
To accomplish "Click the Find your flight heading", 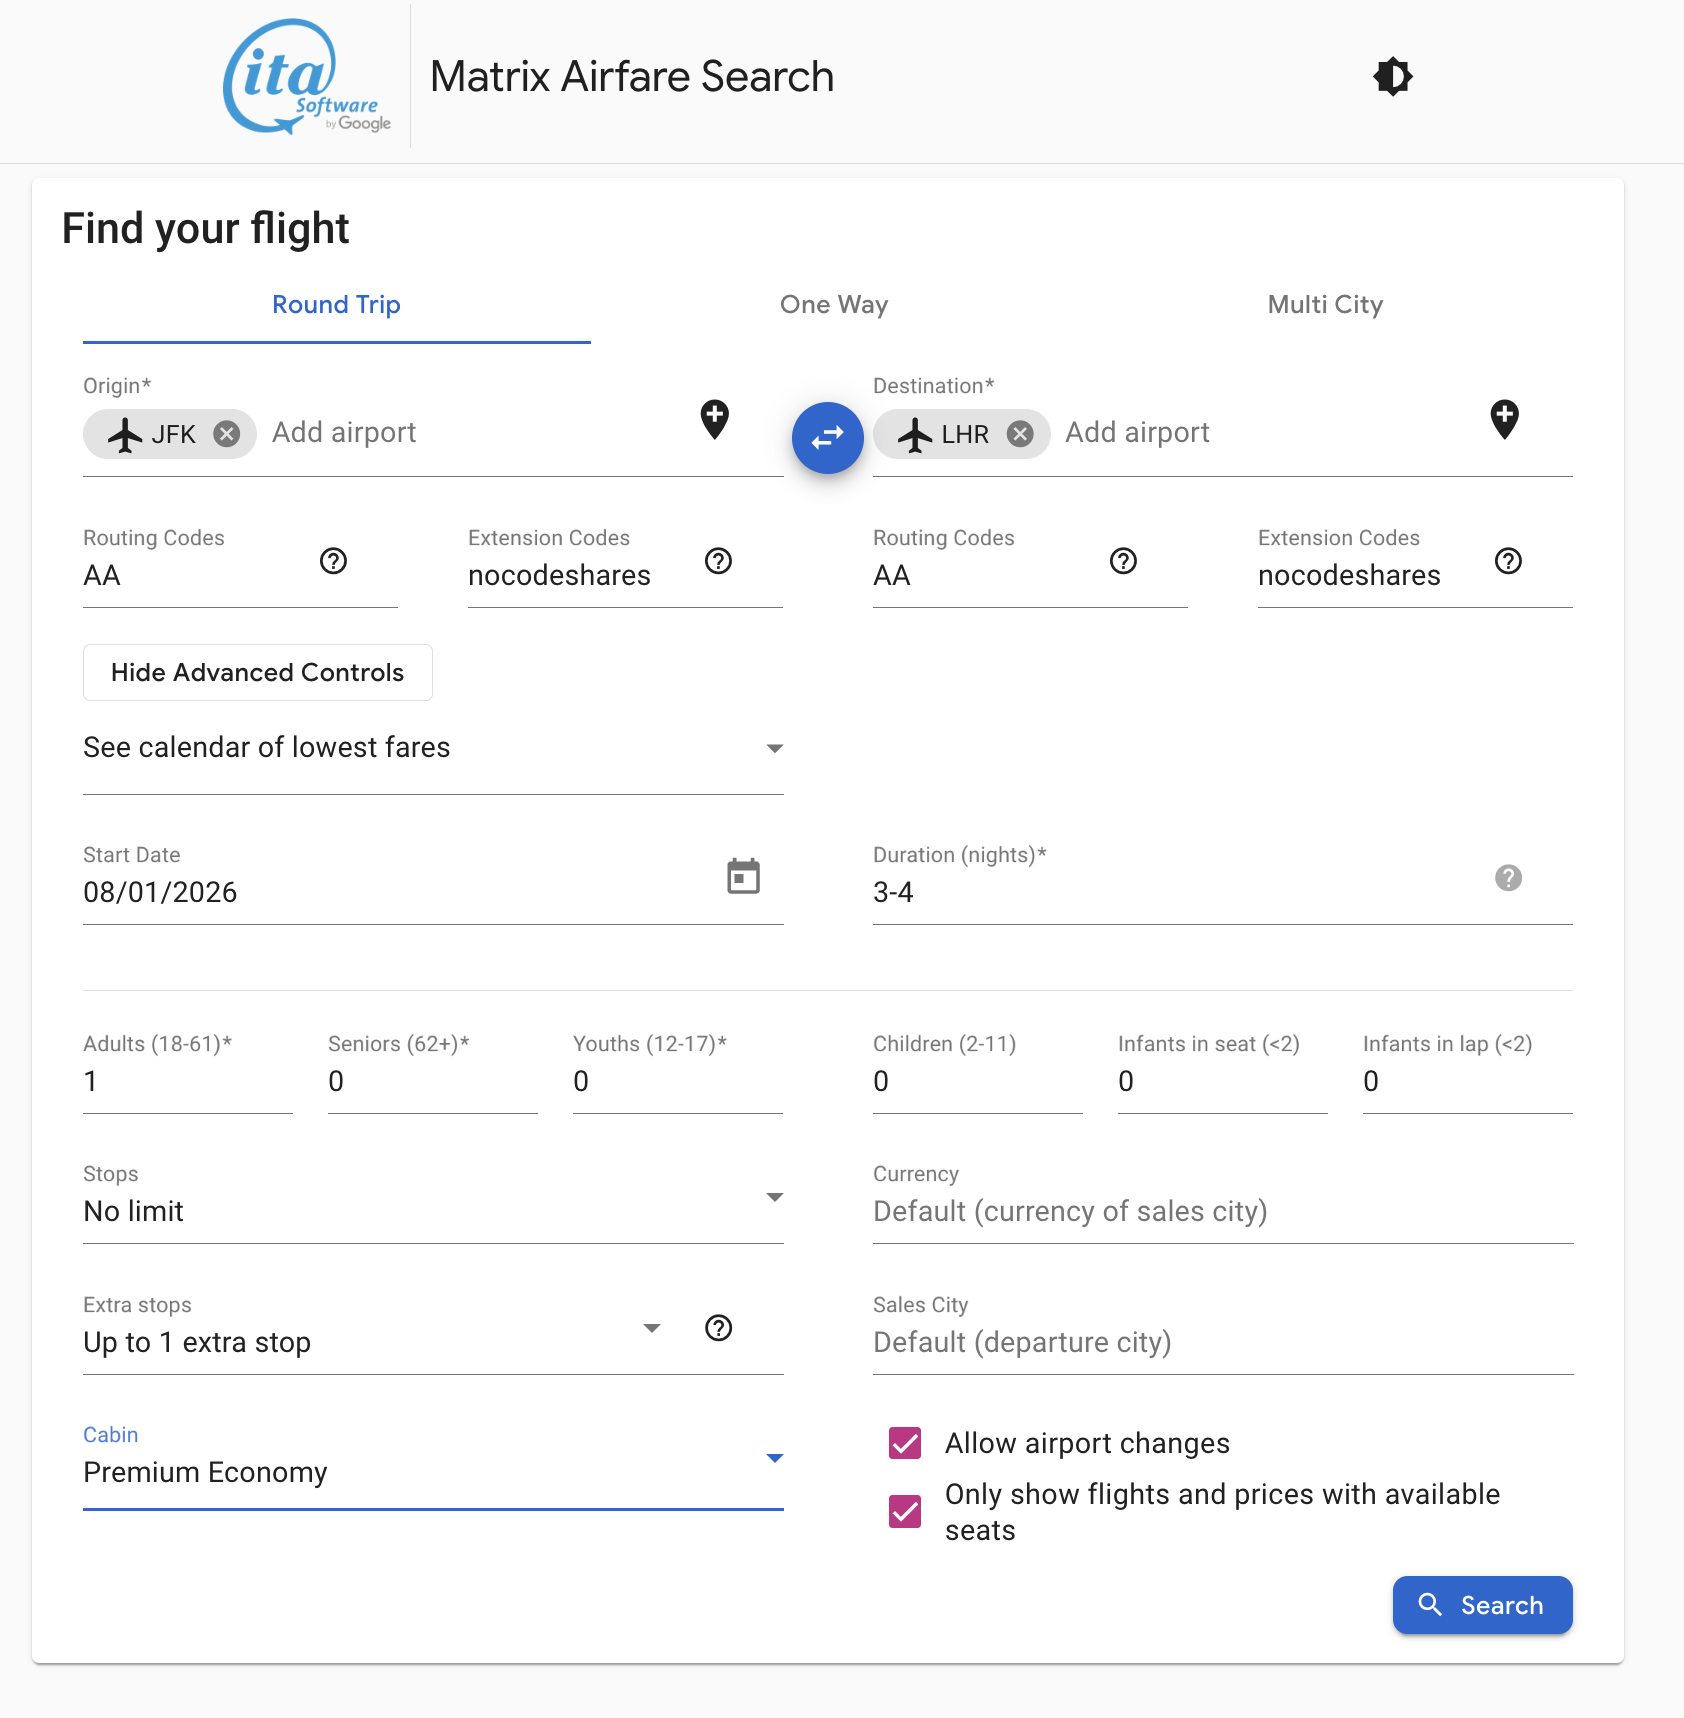I will tap(206, 229).
